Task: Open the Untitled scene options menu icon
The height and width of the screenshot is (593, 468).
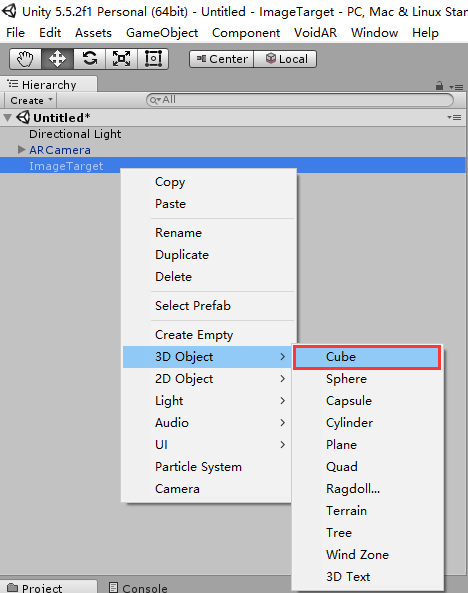Action: pyautogui.click(x=454, y=118)
